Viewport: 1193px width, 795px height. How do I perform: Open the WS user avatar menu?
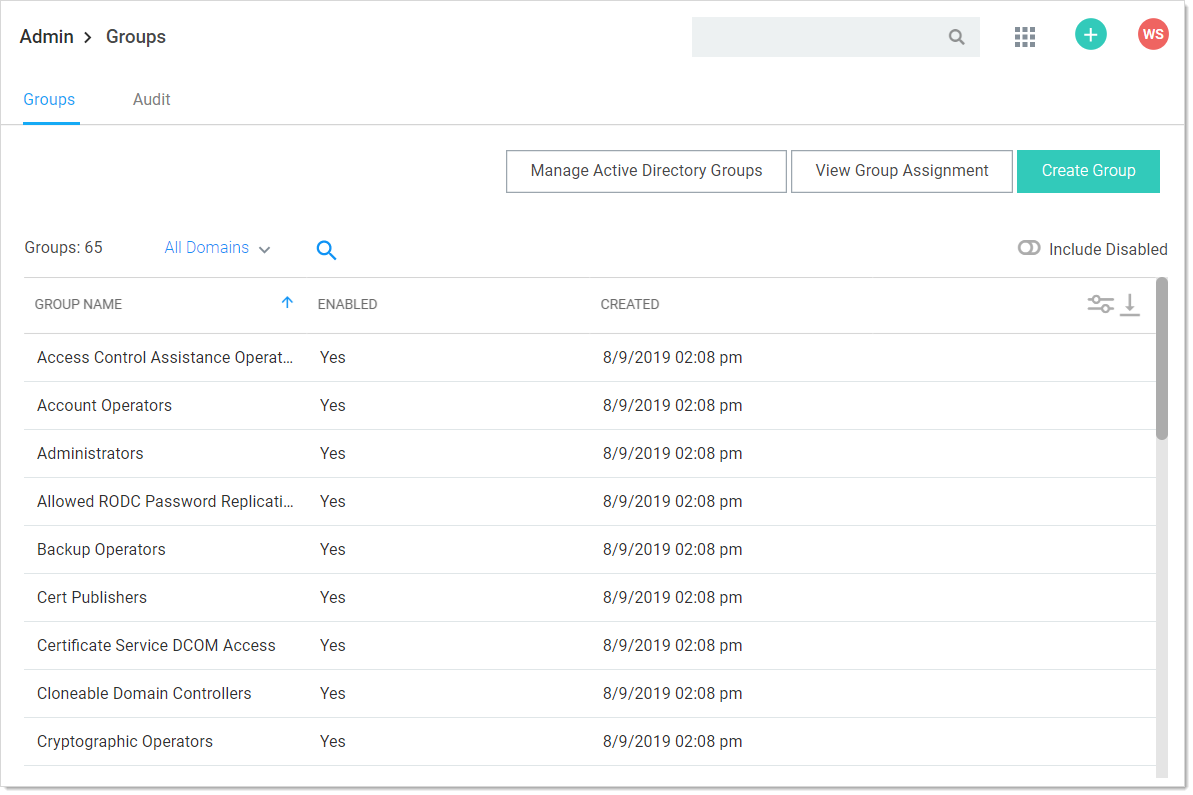point(1152,35)
